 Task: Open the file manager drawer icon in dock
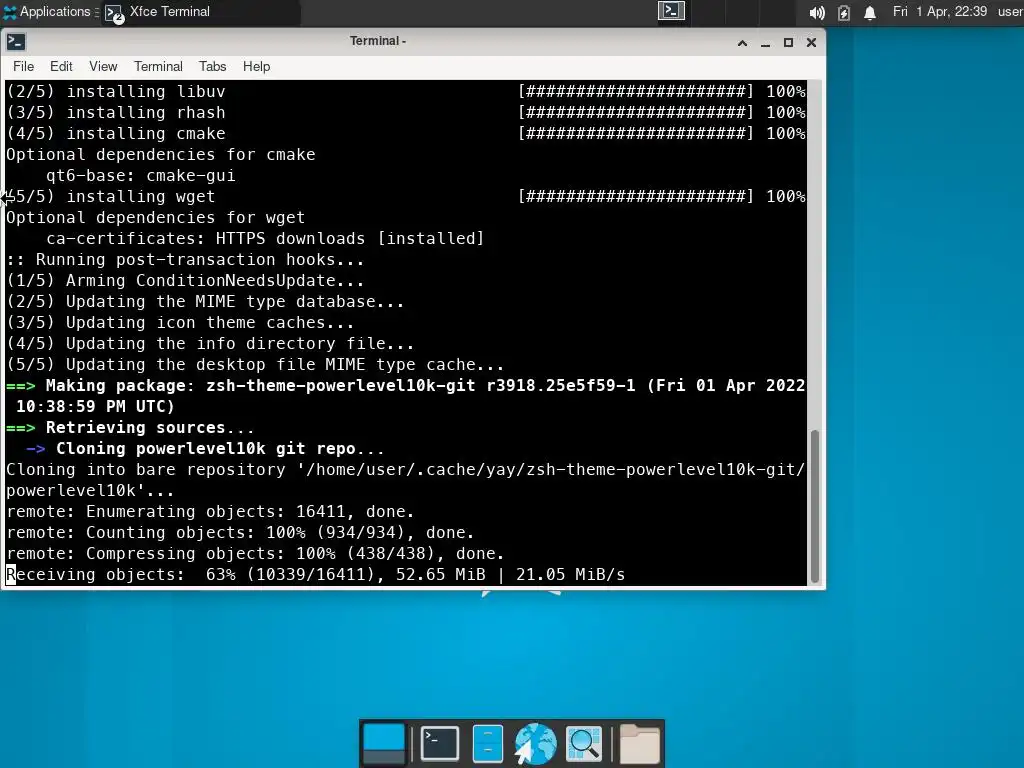click(487, 743)
